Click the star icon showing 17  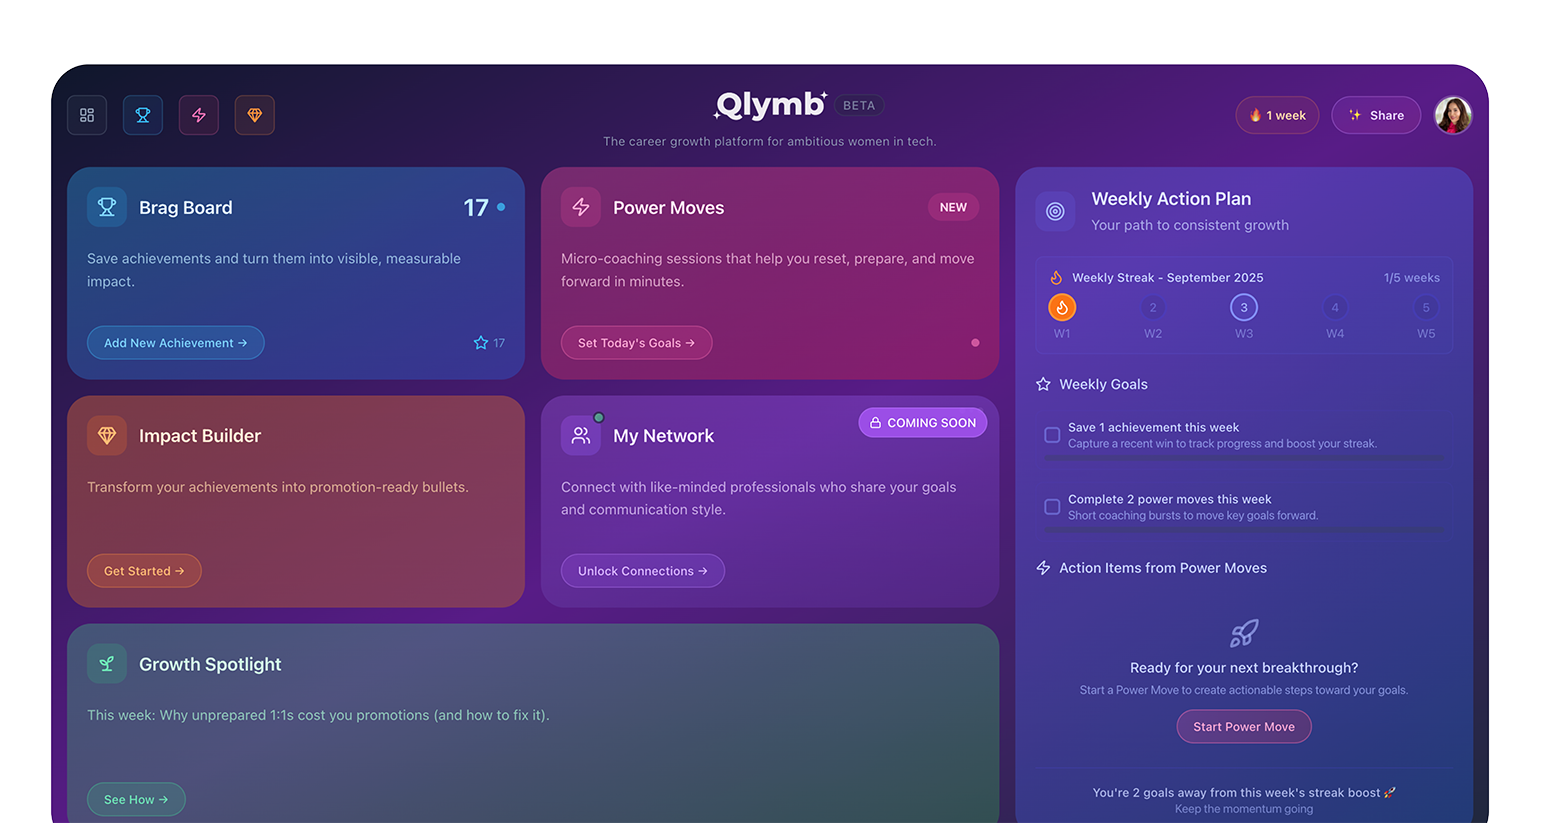pyautogui.click(x=481, y=343)
